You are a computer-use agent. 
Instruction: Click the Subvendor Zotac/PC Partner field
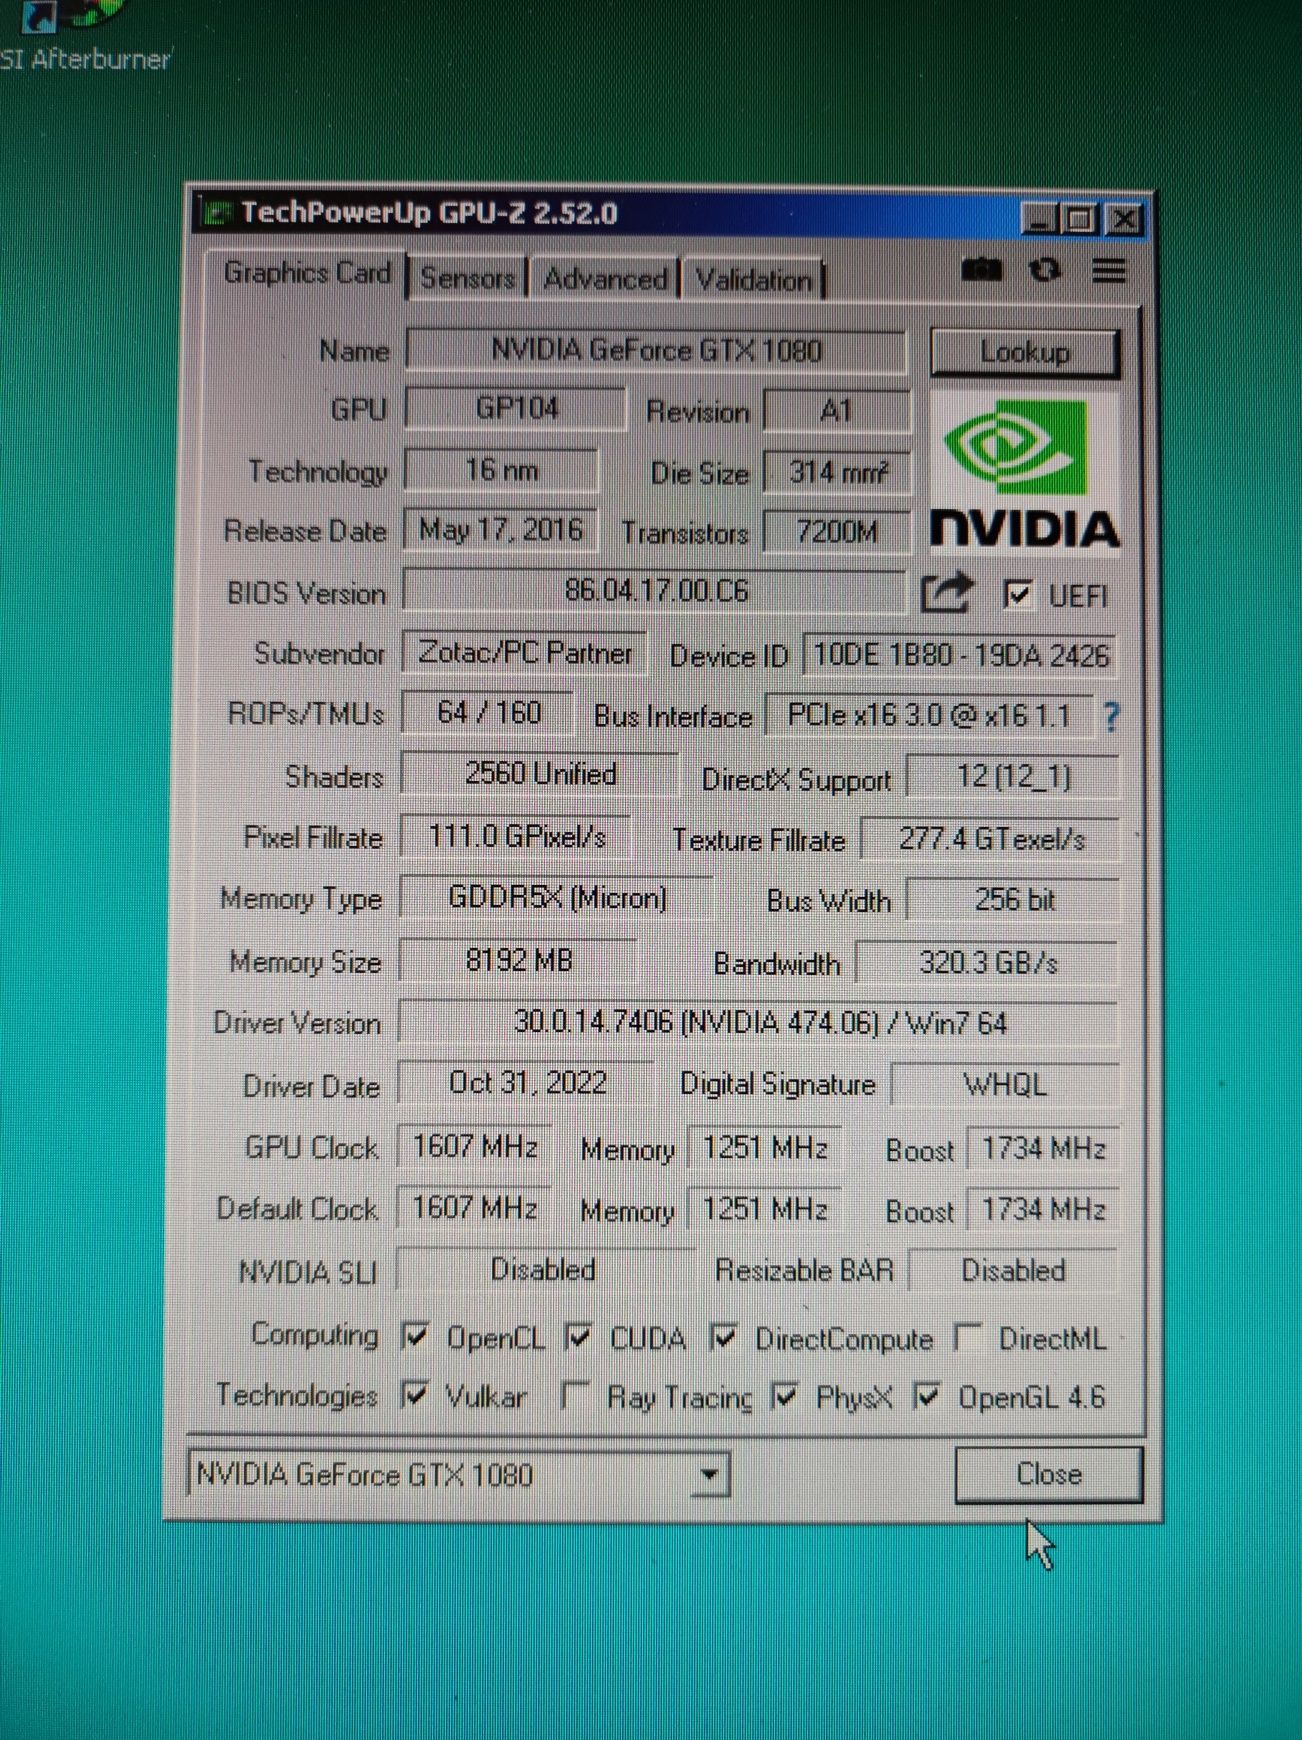point(525,653)
